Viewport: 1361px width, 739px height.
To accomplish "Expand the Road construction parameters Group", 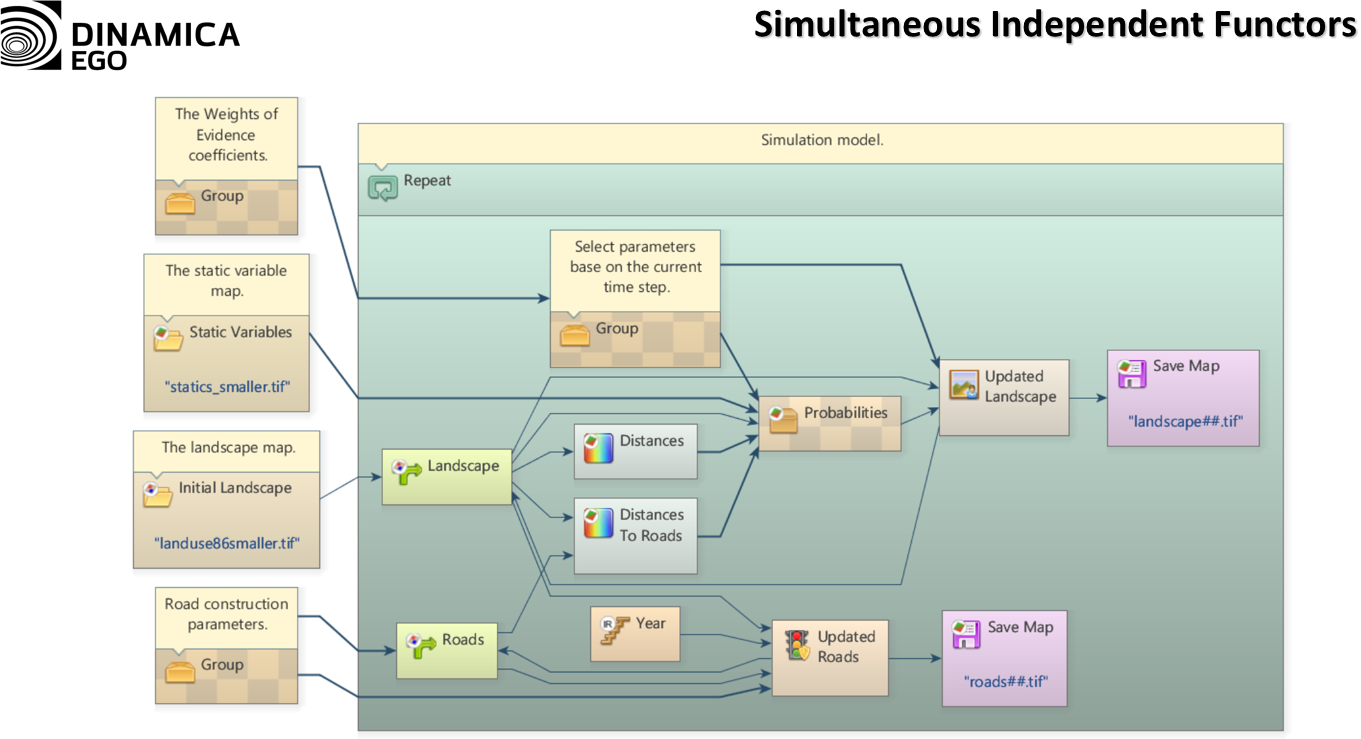I will 180,669.
